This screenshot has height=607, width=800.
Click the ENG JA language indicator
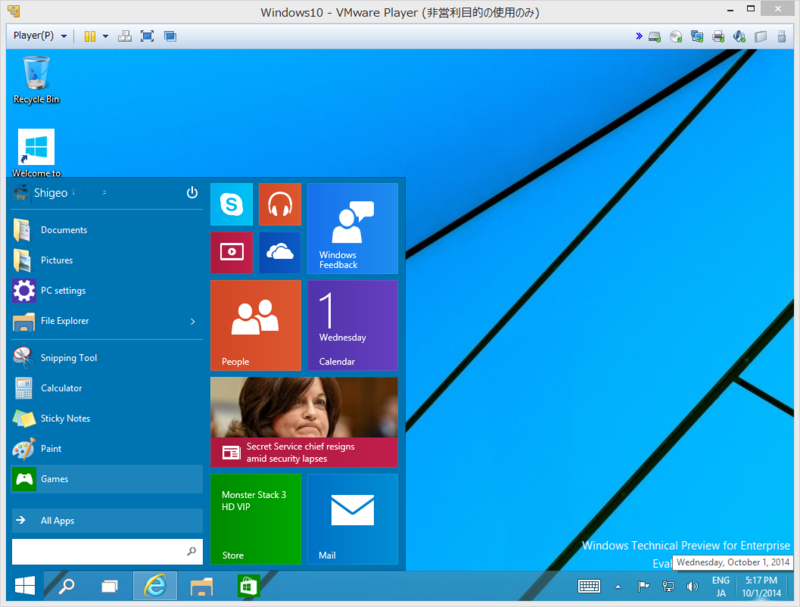(720, 587)
